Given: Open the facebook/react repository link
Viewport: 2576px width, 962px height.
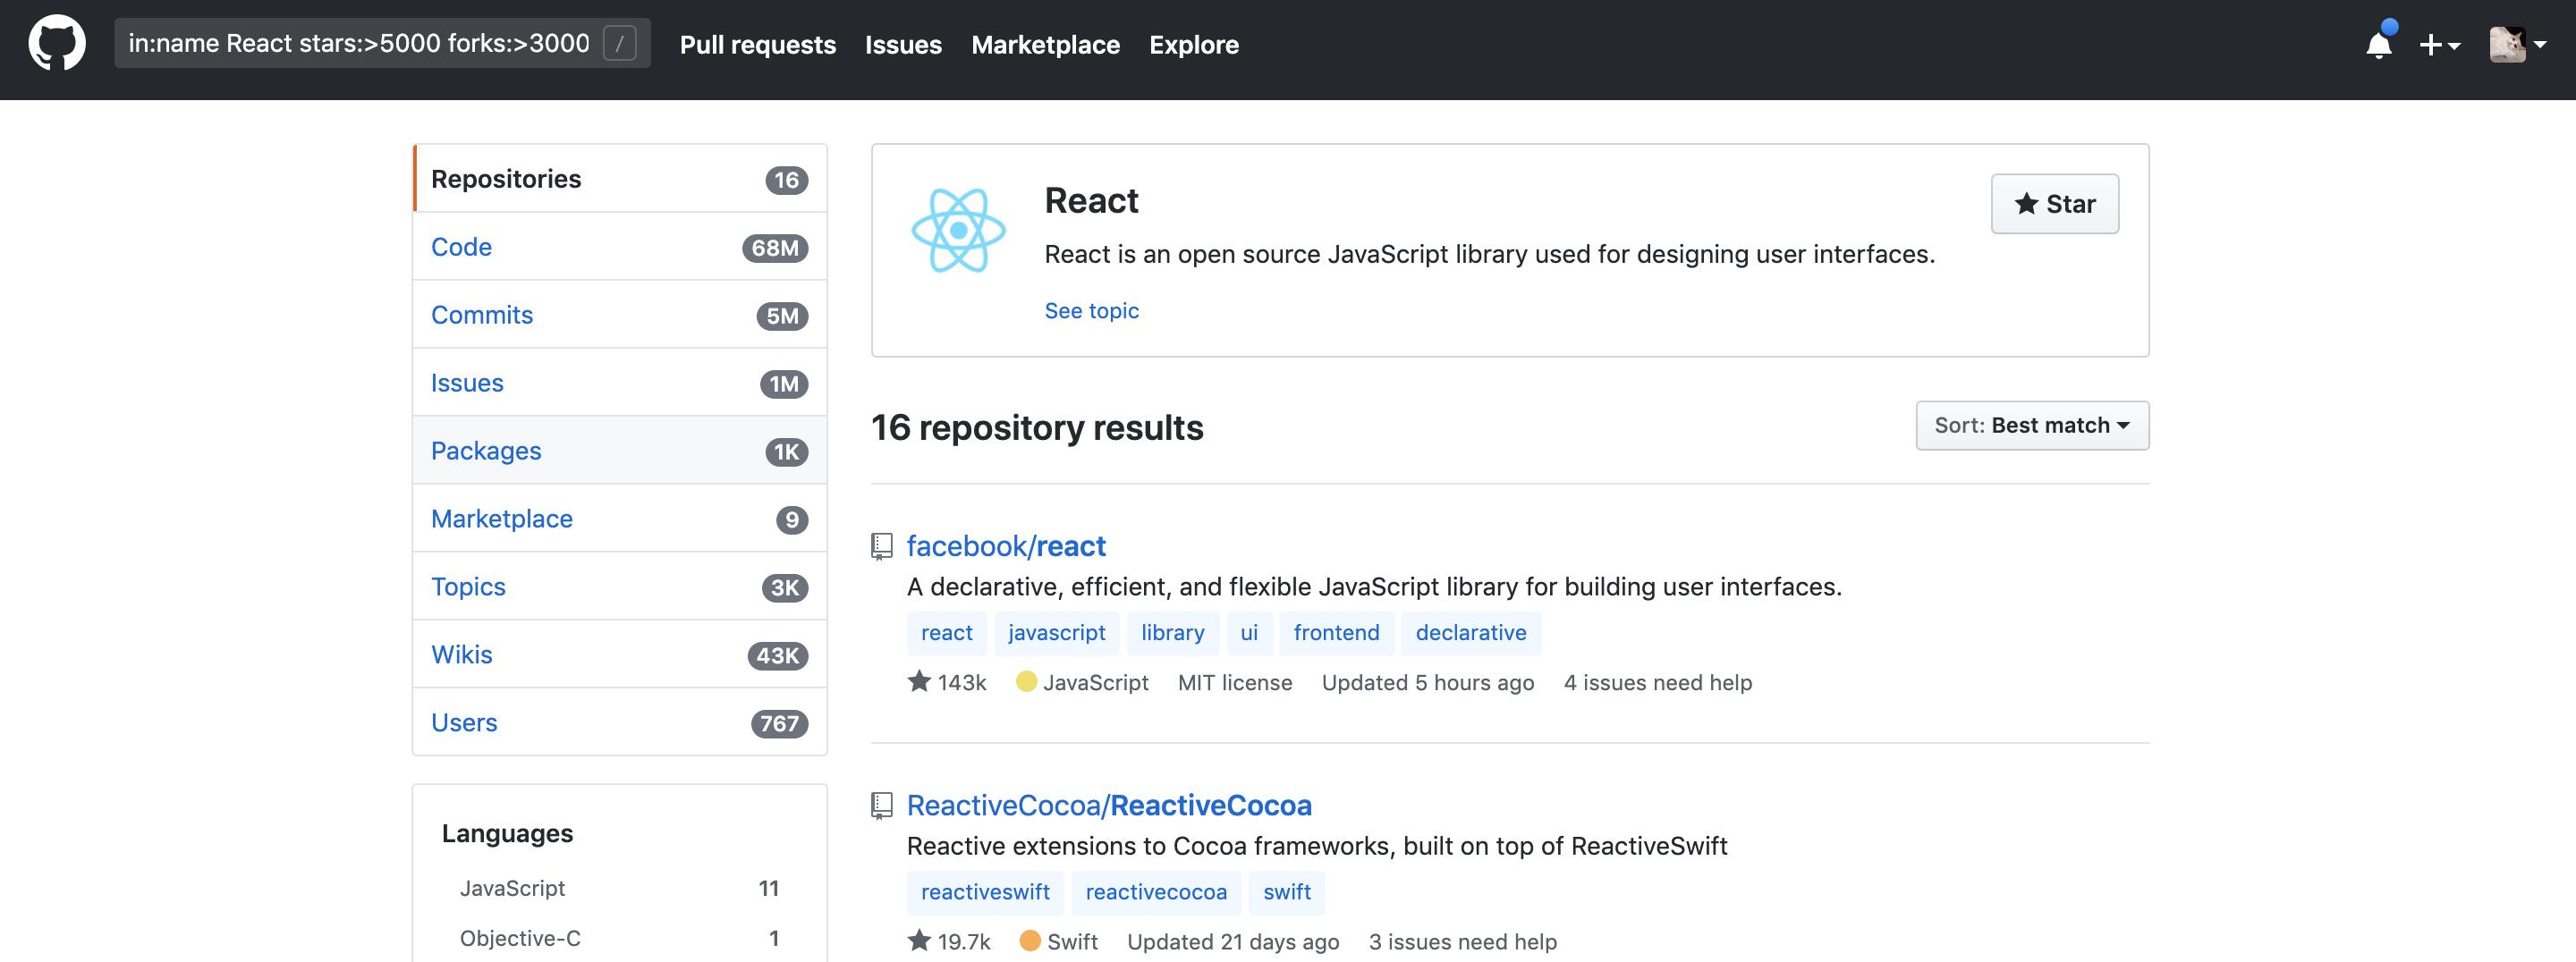Looking at the screenshot, I should click(1005, 546).
